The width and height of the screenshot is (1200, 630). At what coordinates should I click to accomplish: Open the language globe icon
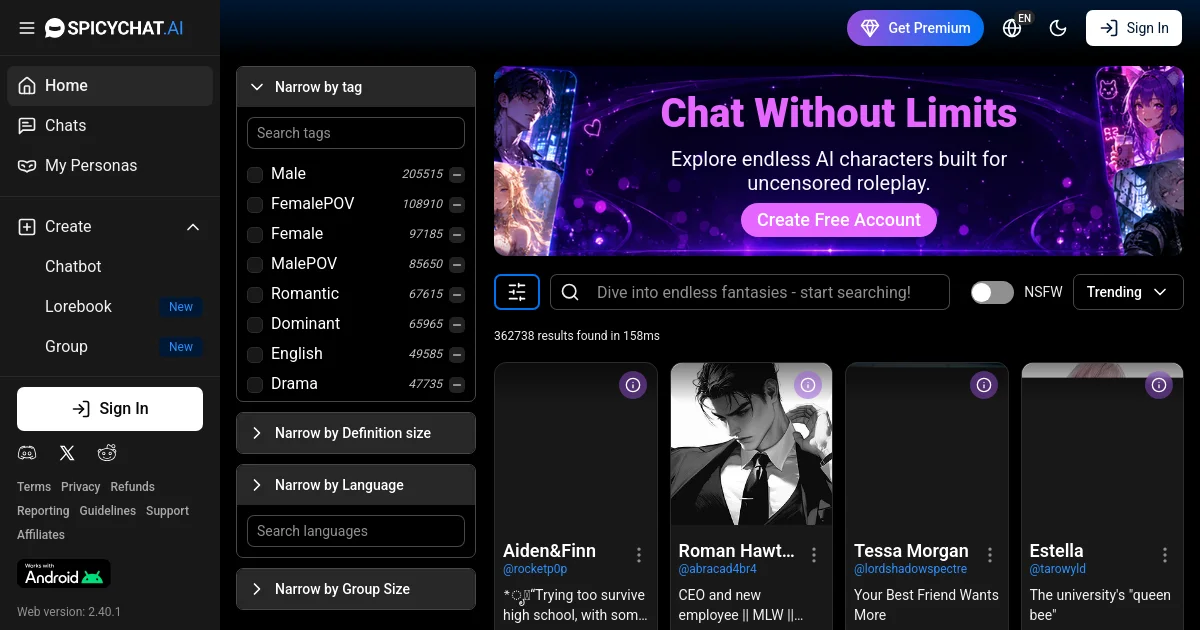point(1012,28)
